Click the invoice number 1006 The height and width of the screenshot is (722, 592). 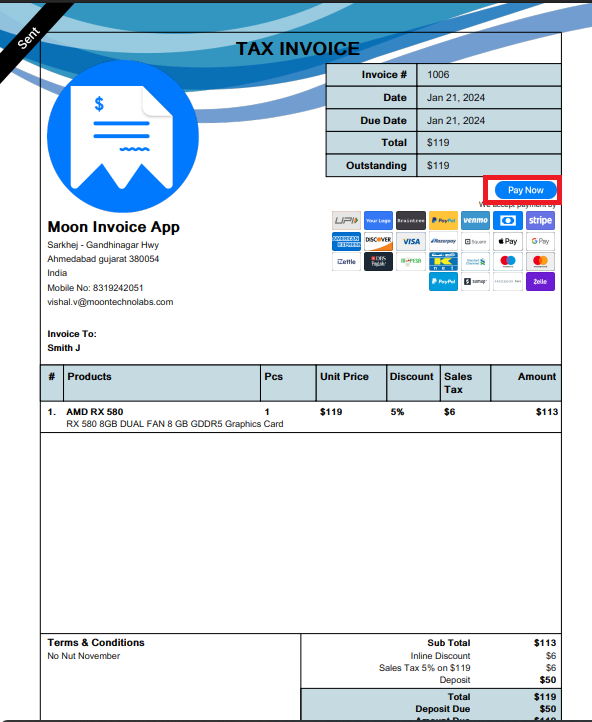point(438,75)
